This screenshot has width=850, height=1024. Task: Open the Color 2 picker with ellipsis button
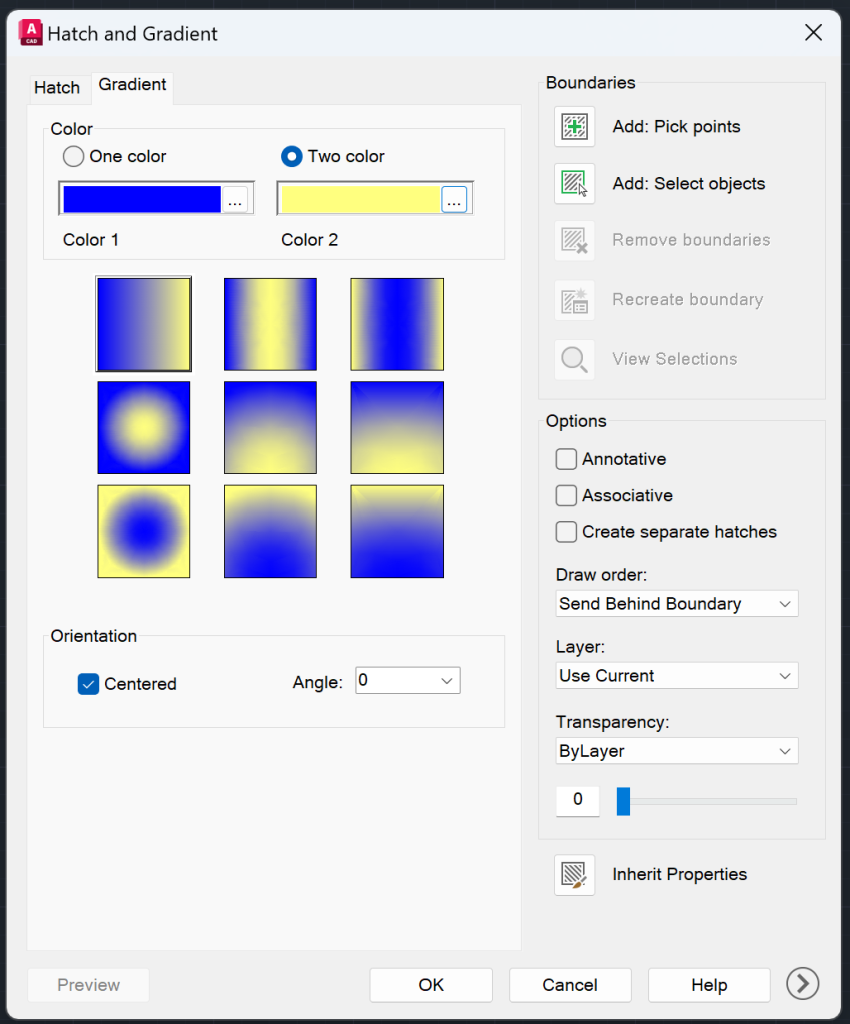454,198
